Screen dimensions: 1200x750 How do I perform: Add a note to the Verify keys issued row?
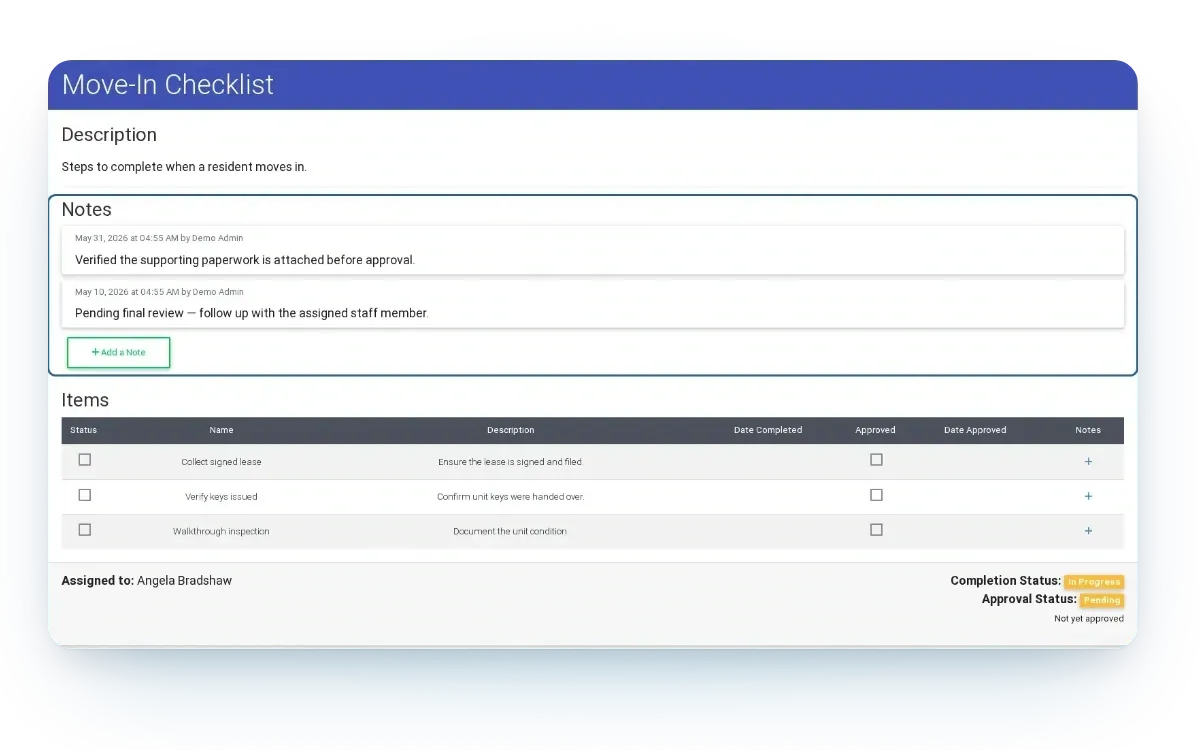pyautogui.click(x=1088, y=496)
